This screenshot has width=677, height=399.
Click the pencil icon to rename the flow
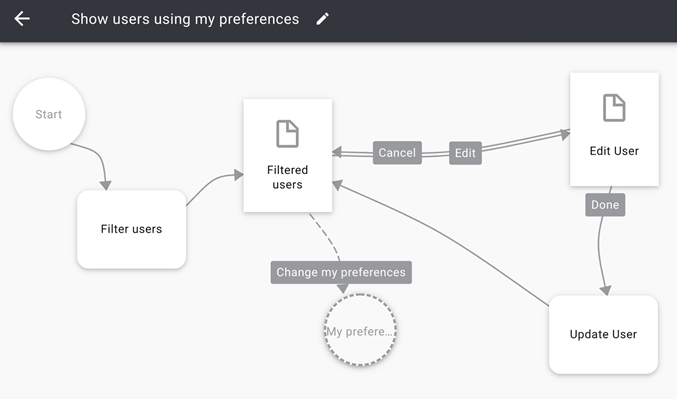click(323, 19)
